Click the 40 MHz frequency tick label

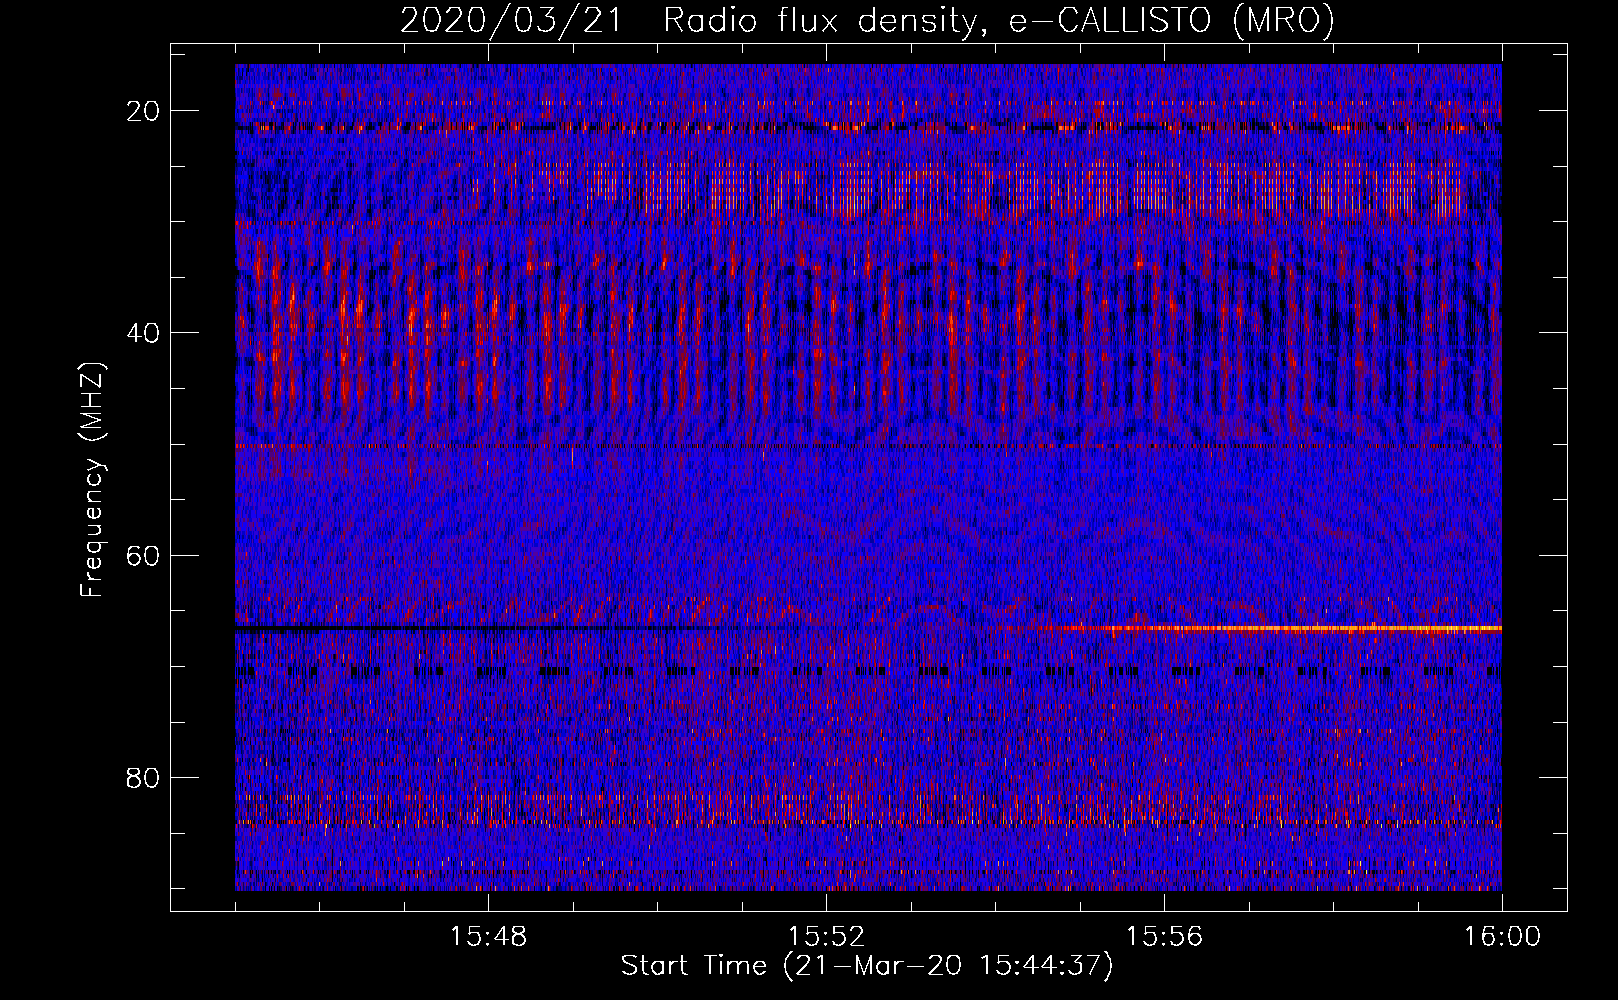(144, 333)
